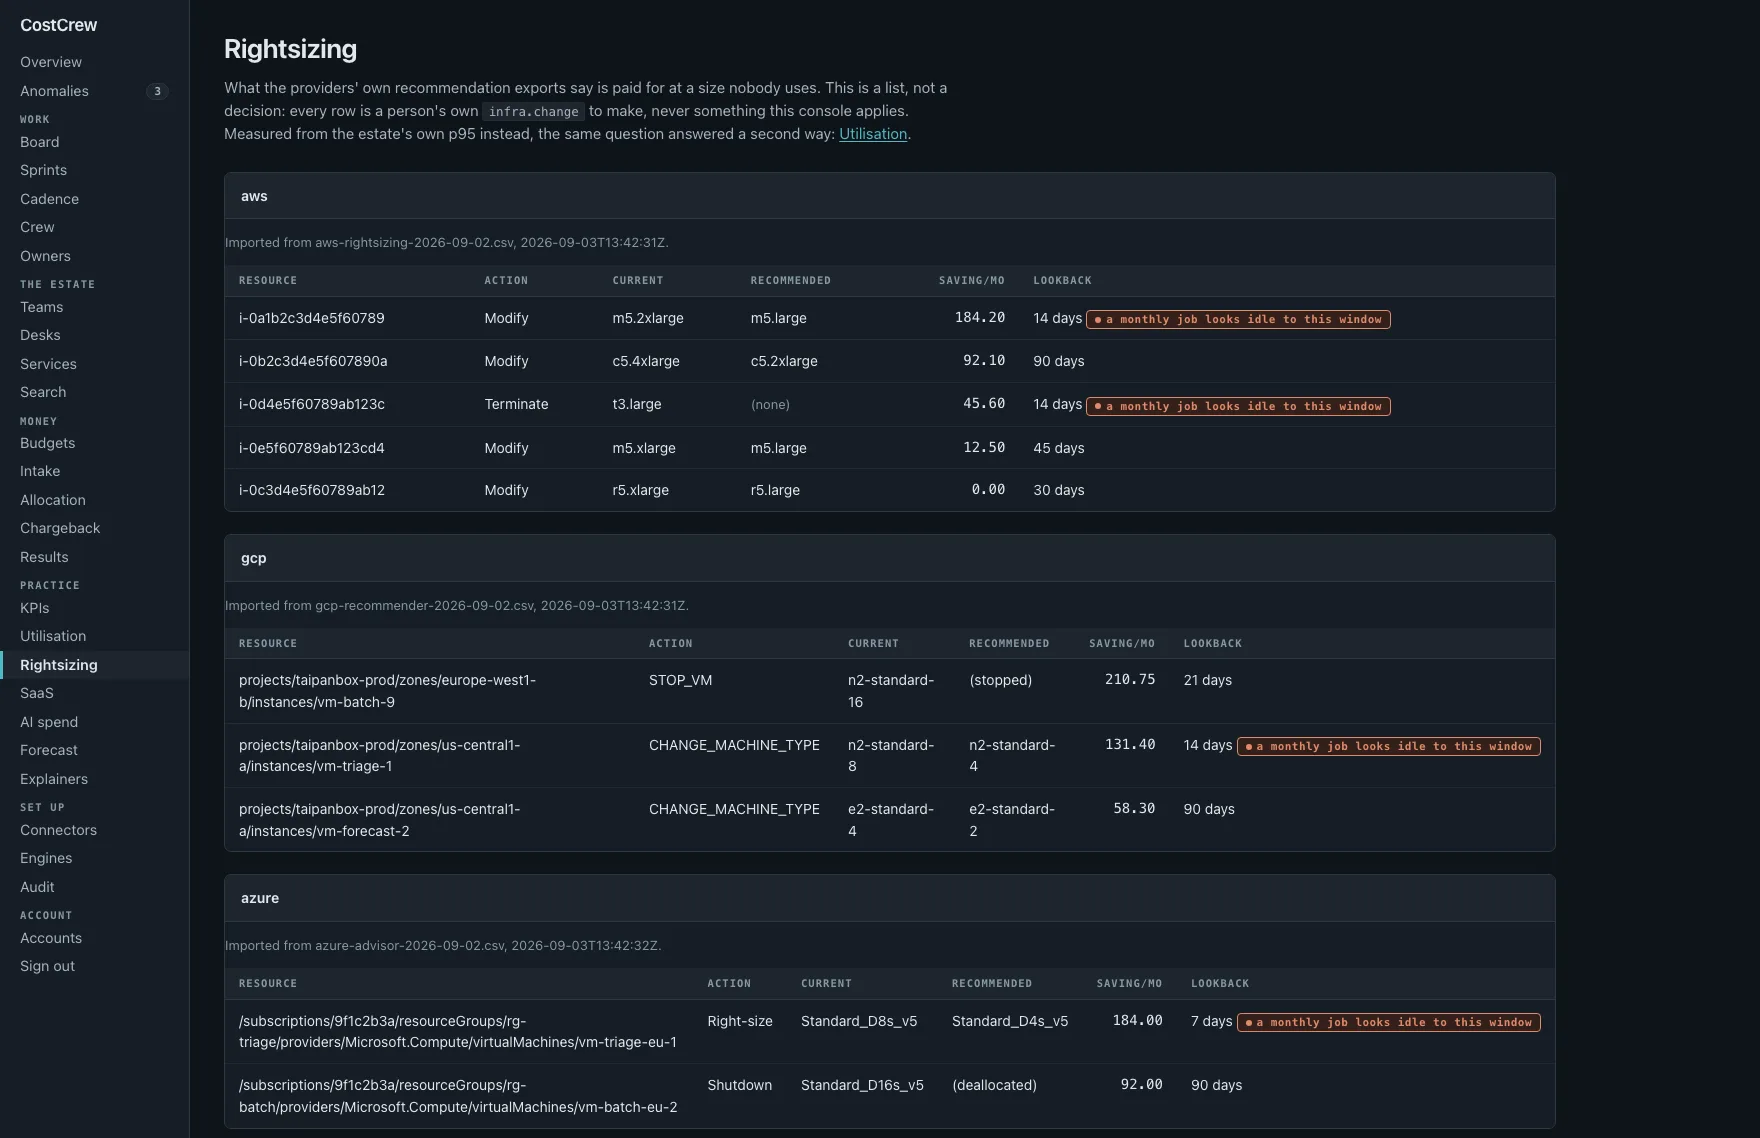Select the vm-forecast-2 resource path
The width and height of the screenshot is (1760, 1138).
click(380, 820)
